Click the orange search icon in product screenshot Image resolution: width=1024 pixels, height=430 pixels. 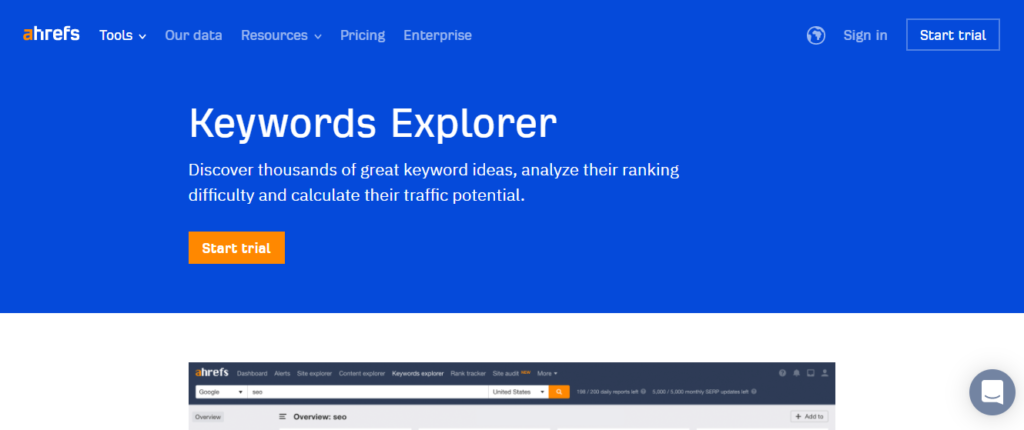point(559,392)
